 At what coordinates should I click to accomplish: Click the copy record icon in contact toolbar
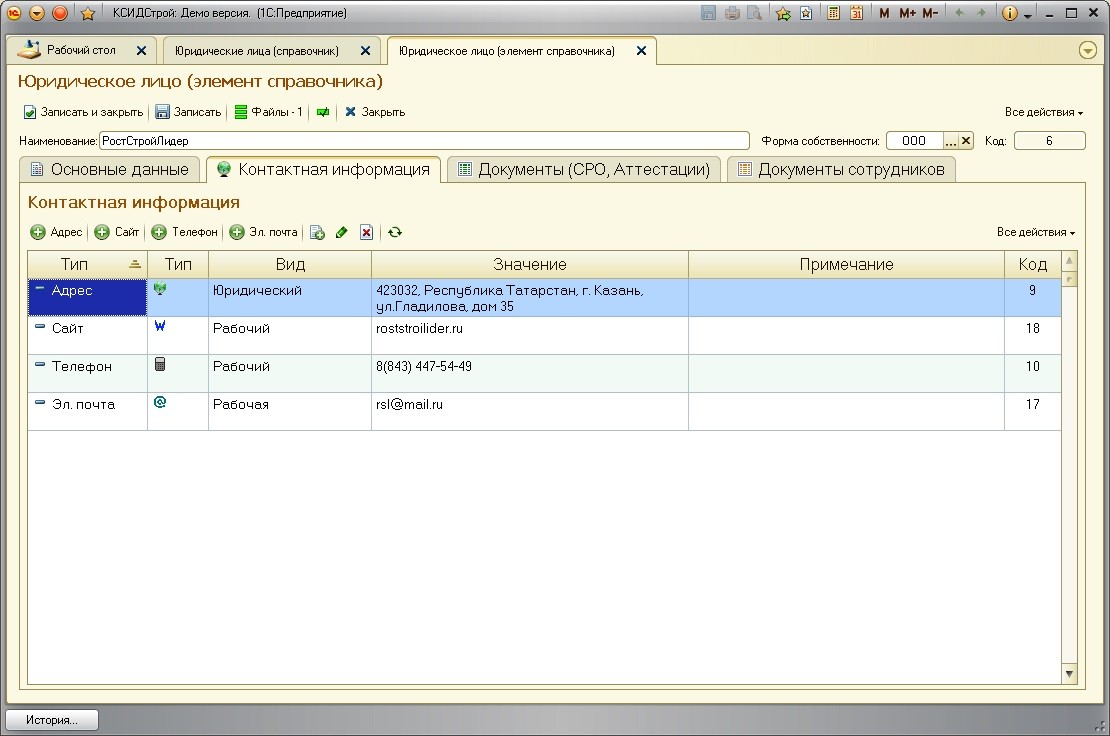pos(317,232)
